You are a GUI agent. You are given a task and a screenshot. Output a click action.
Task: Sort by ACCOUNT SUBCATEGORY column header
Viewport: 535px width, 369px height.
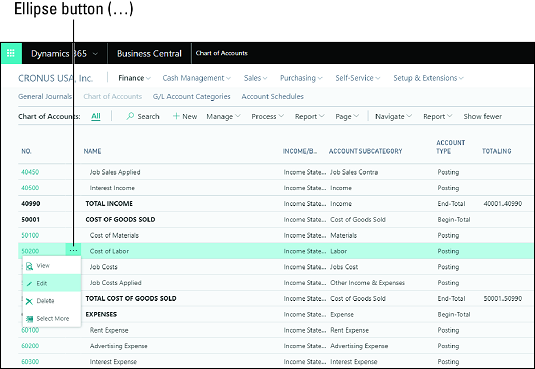tap(365, 151)
